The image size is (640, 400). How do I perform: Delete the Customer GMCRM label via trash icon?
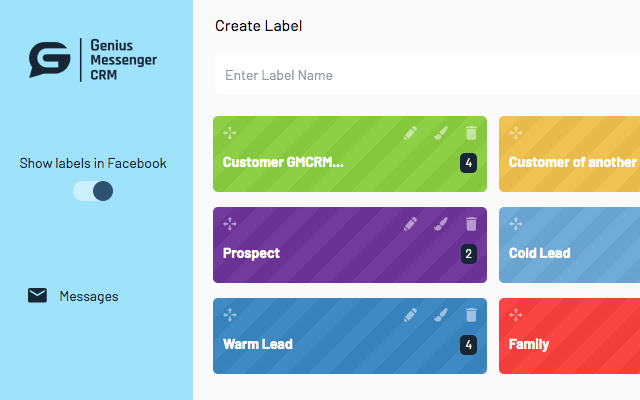[471, 133]
